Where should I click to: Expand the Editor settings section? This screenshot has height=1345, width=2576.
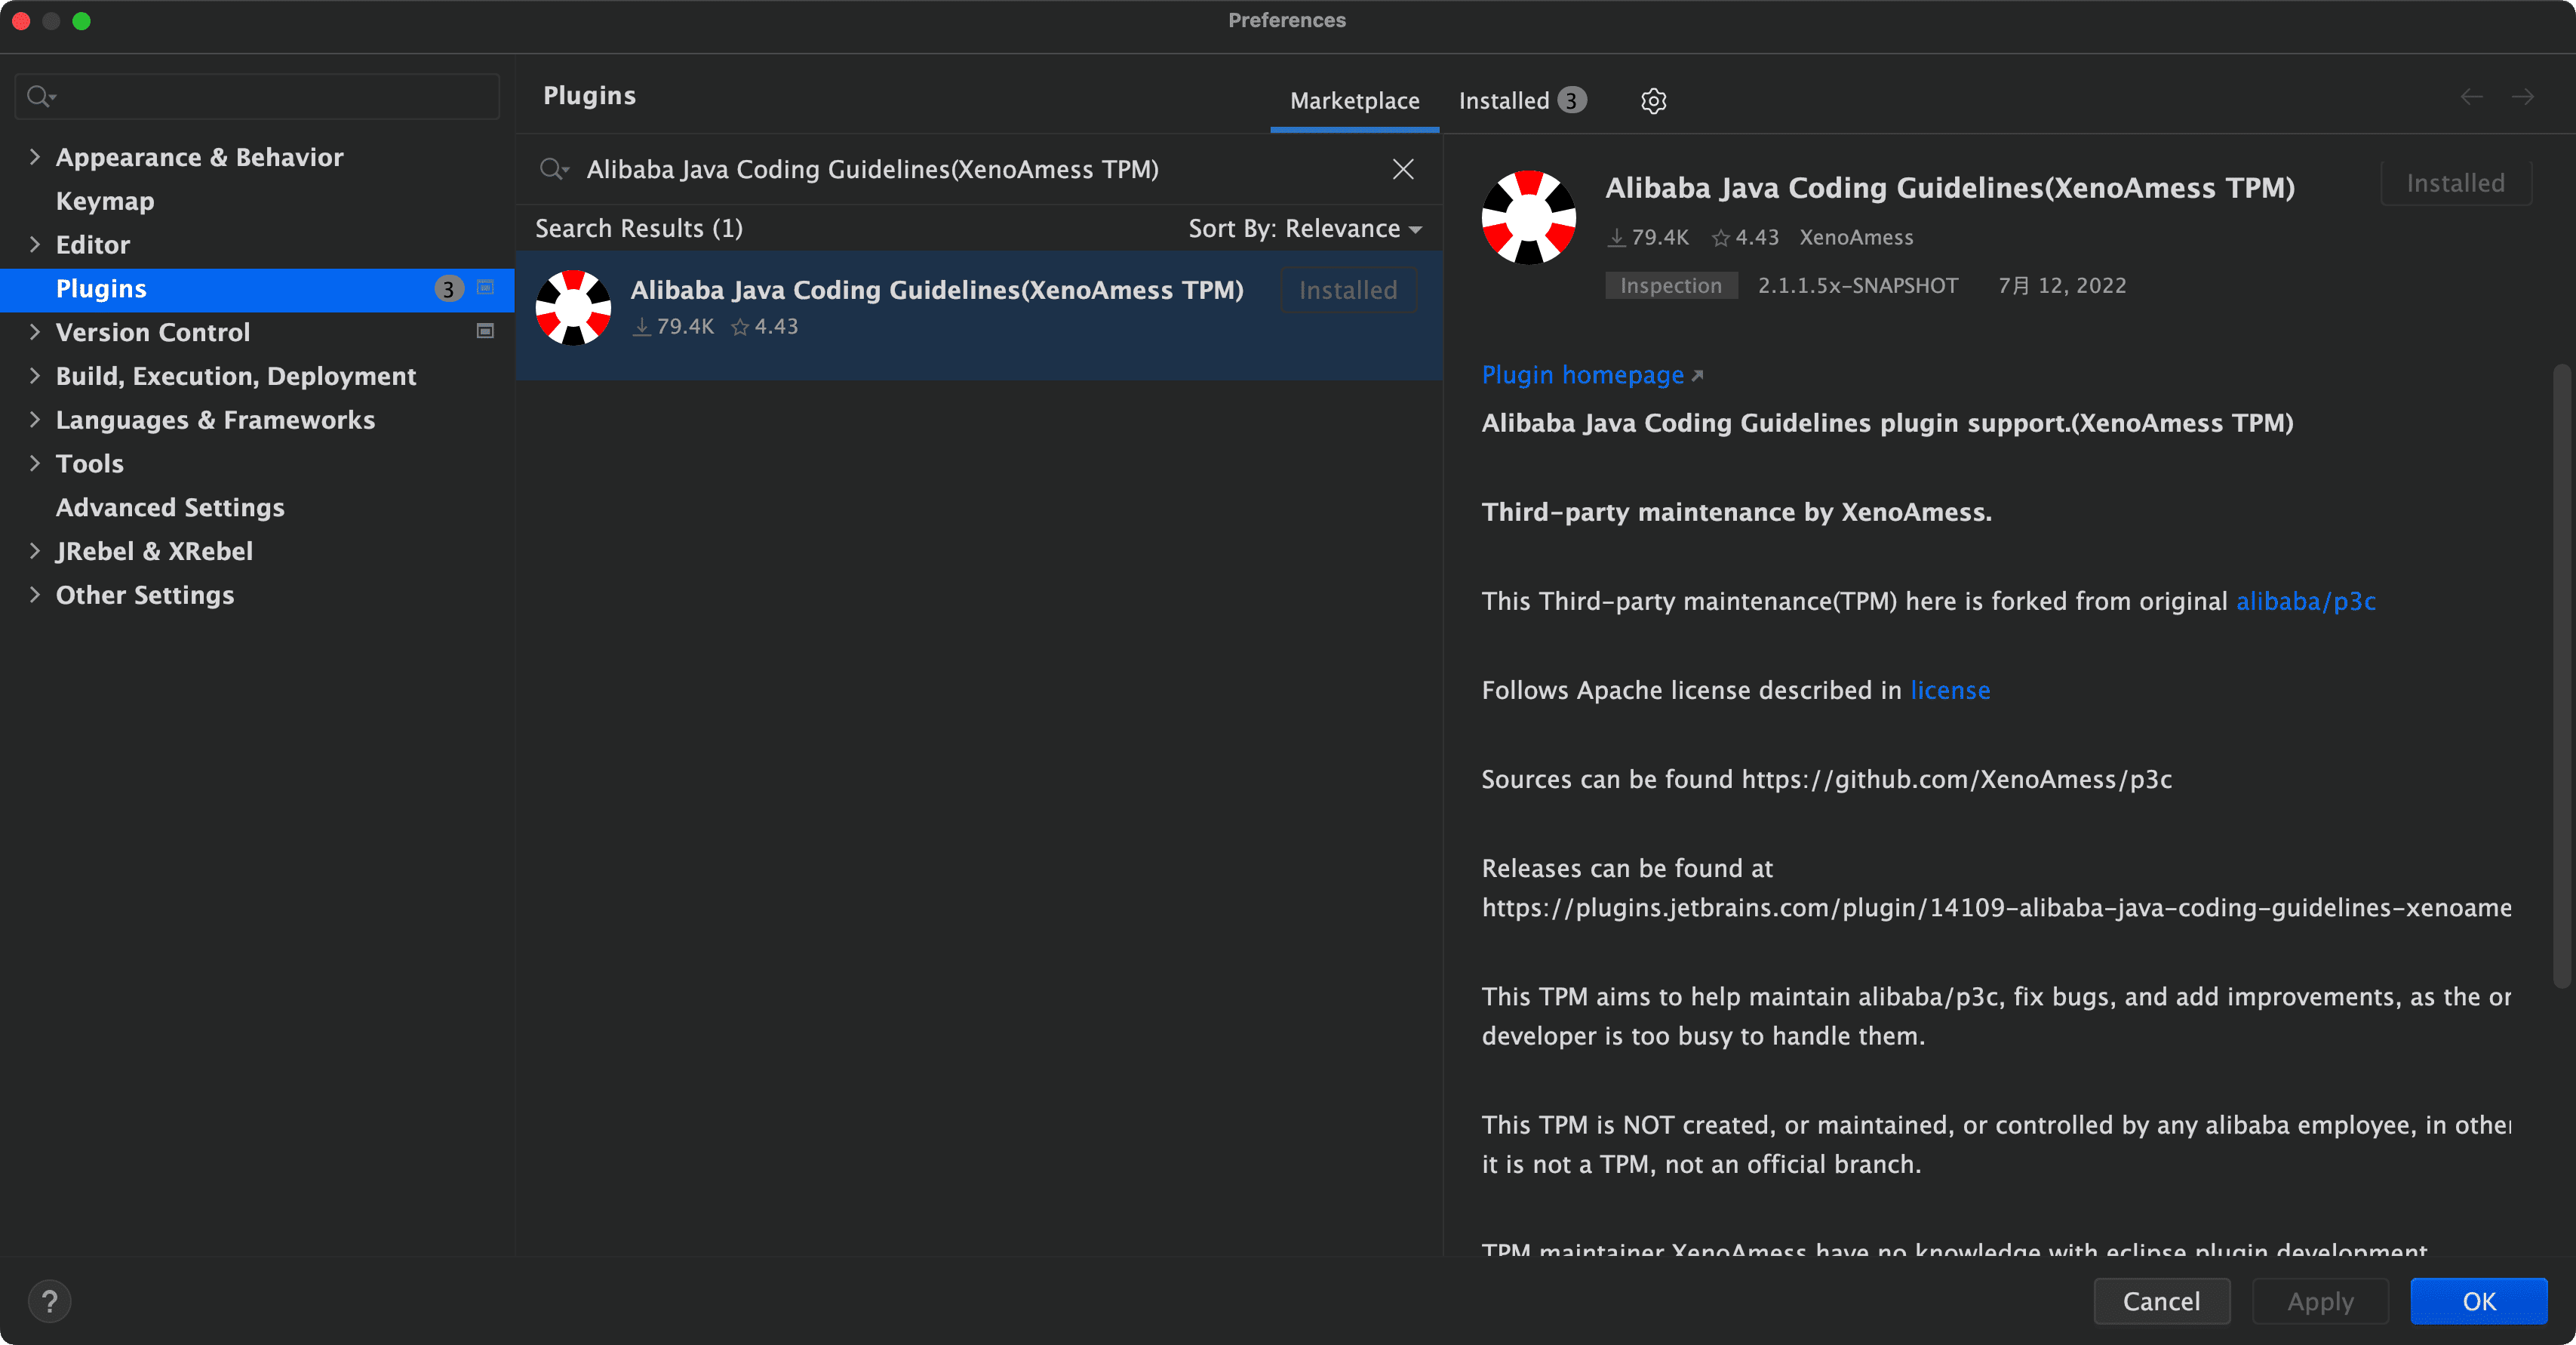click(x=35, y=244)
